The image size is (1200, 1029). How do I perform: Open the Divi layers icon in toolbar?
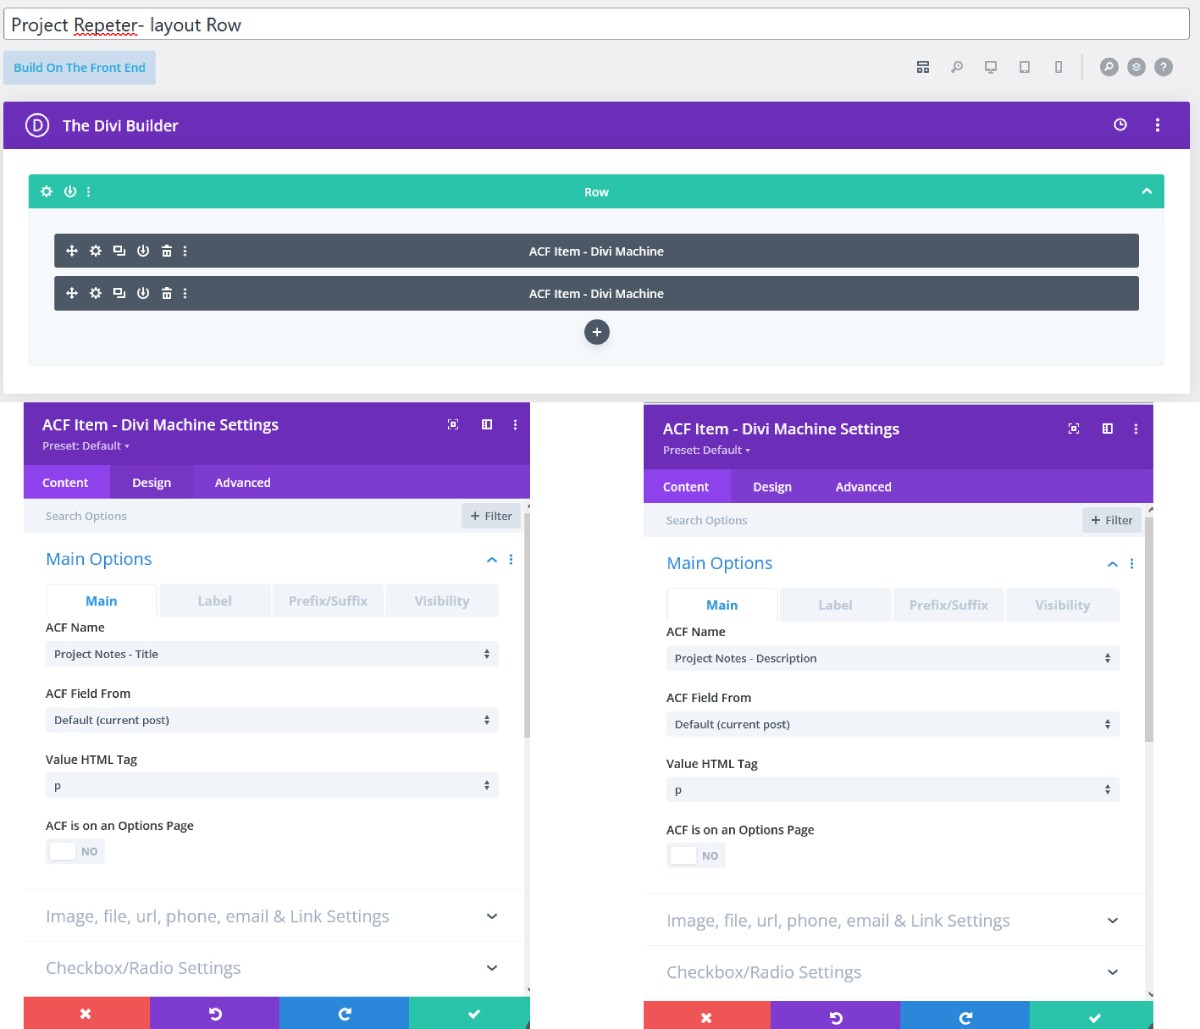(x=1136, y=67)
